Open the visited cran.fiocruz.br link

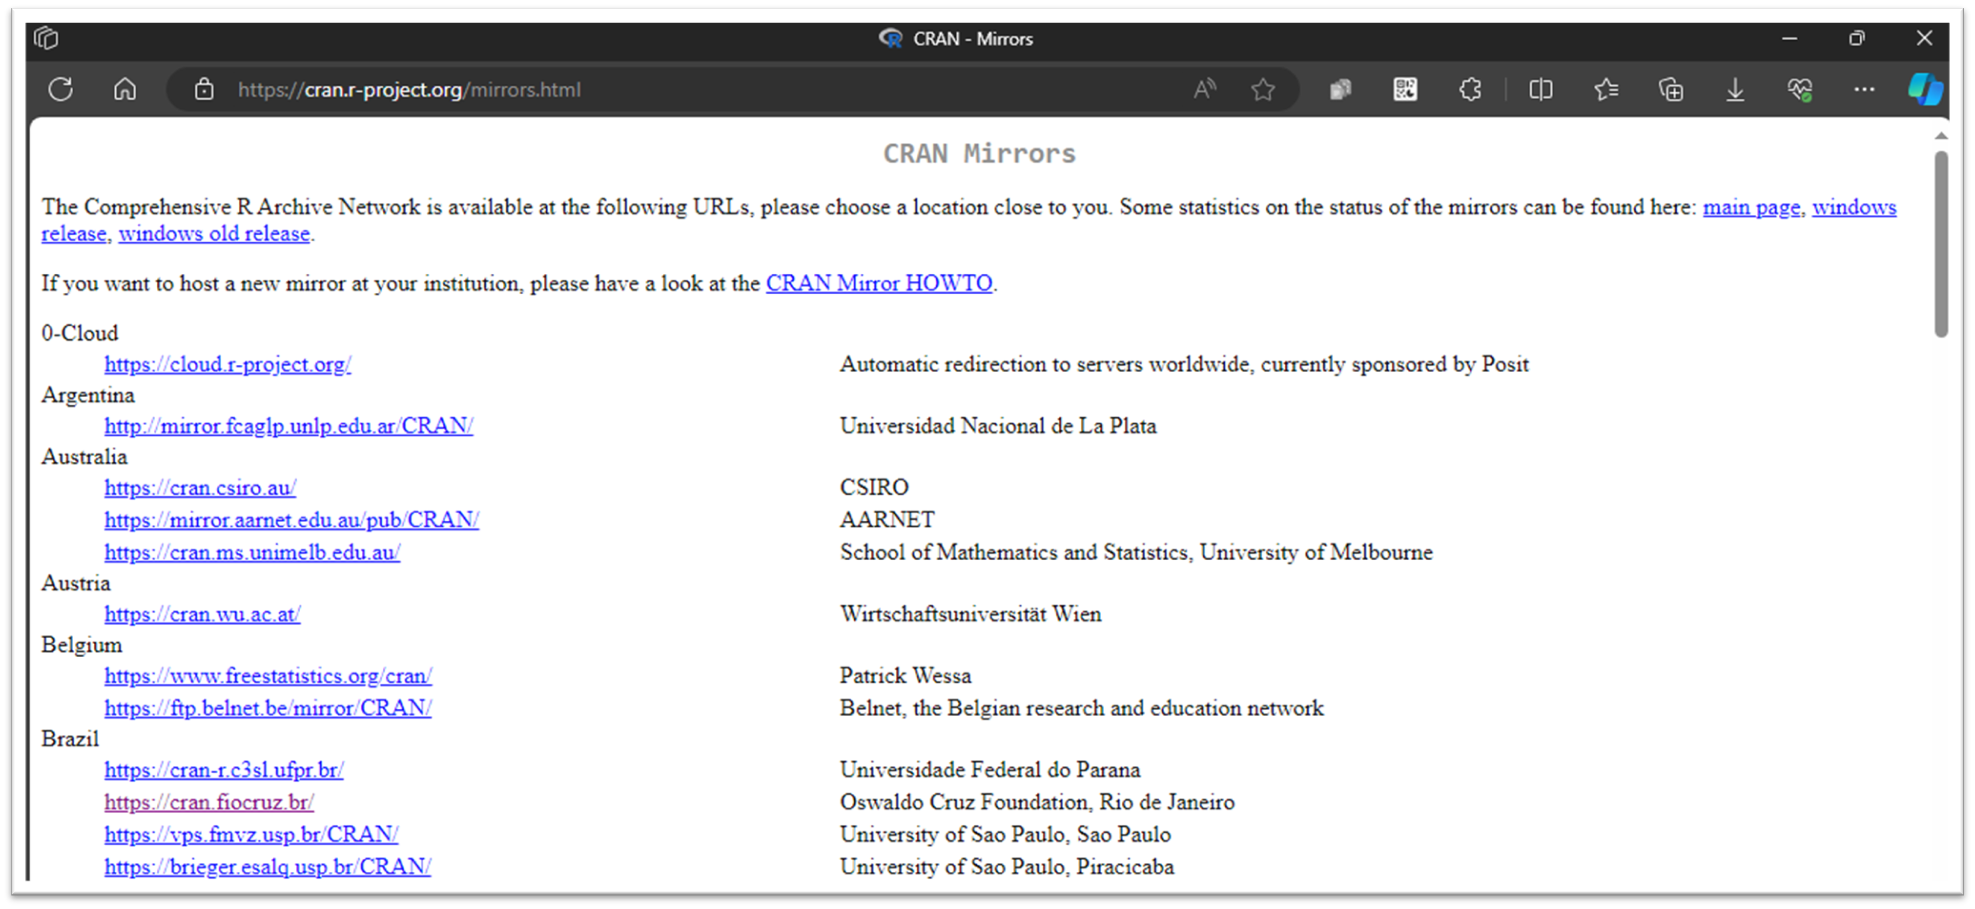pyautogui.click(x=209, y=802)
